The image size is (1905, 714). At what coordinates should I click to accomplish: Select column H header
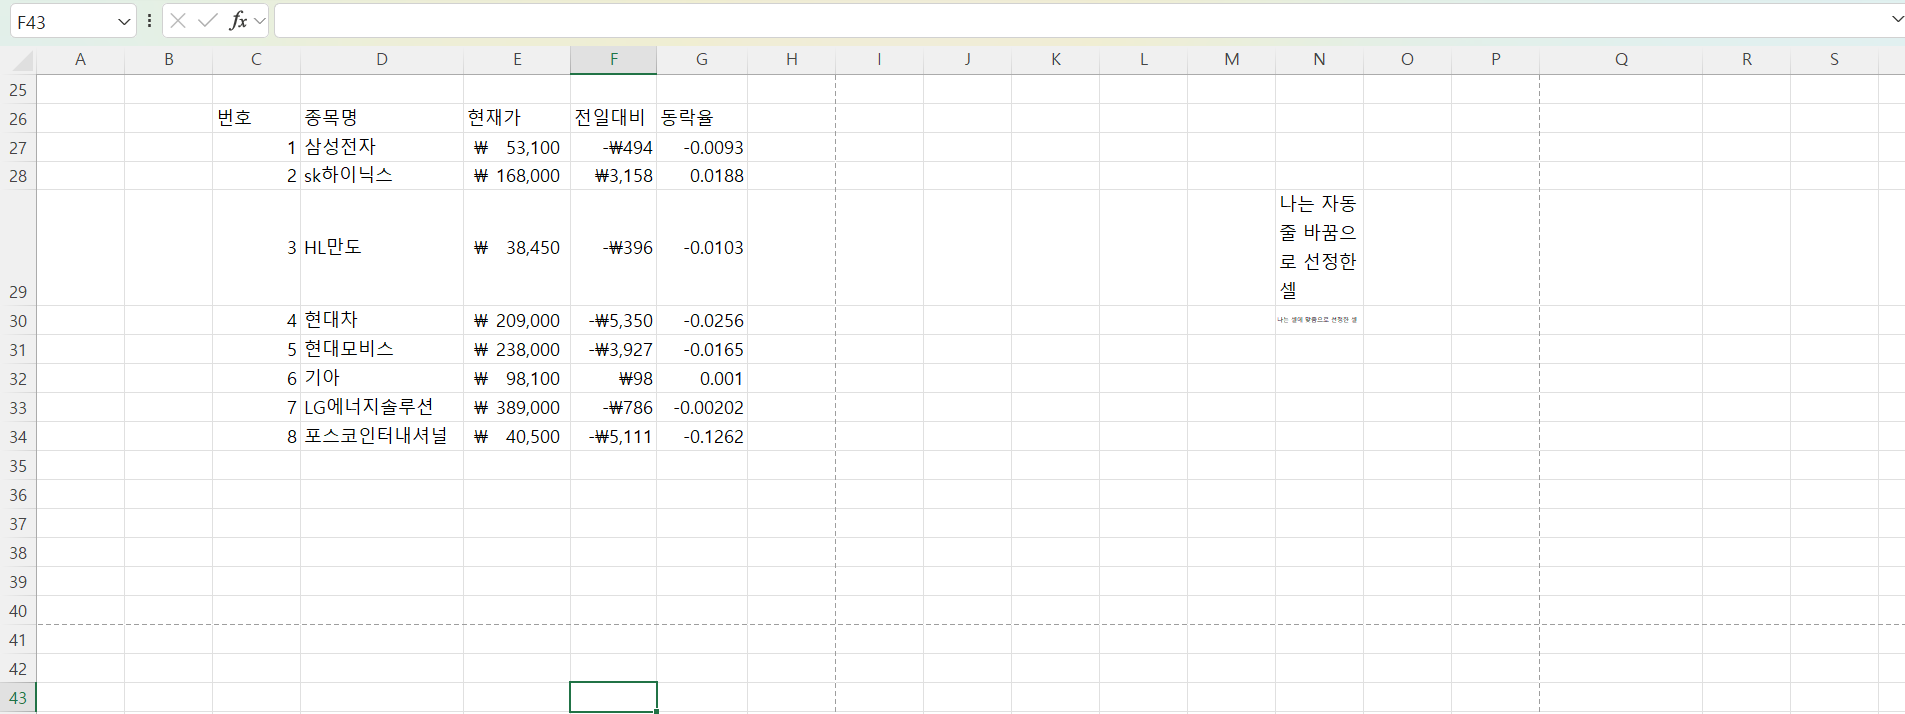[x=792, y=59]
